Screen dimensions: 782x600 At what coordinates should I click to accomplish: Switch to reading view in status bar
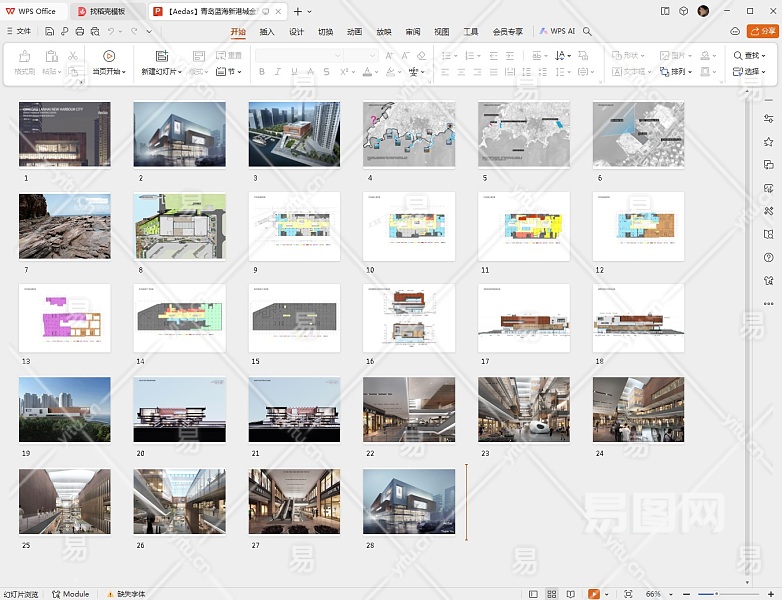click(x=569, y=594)
